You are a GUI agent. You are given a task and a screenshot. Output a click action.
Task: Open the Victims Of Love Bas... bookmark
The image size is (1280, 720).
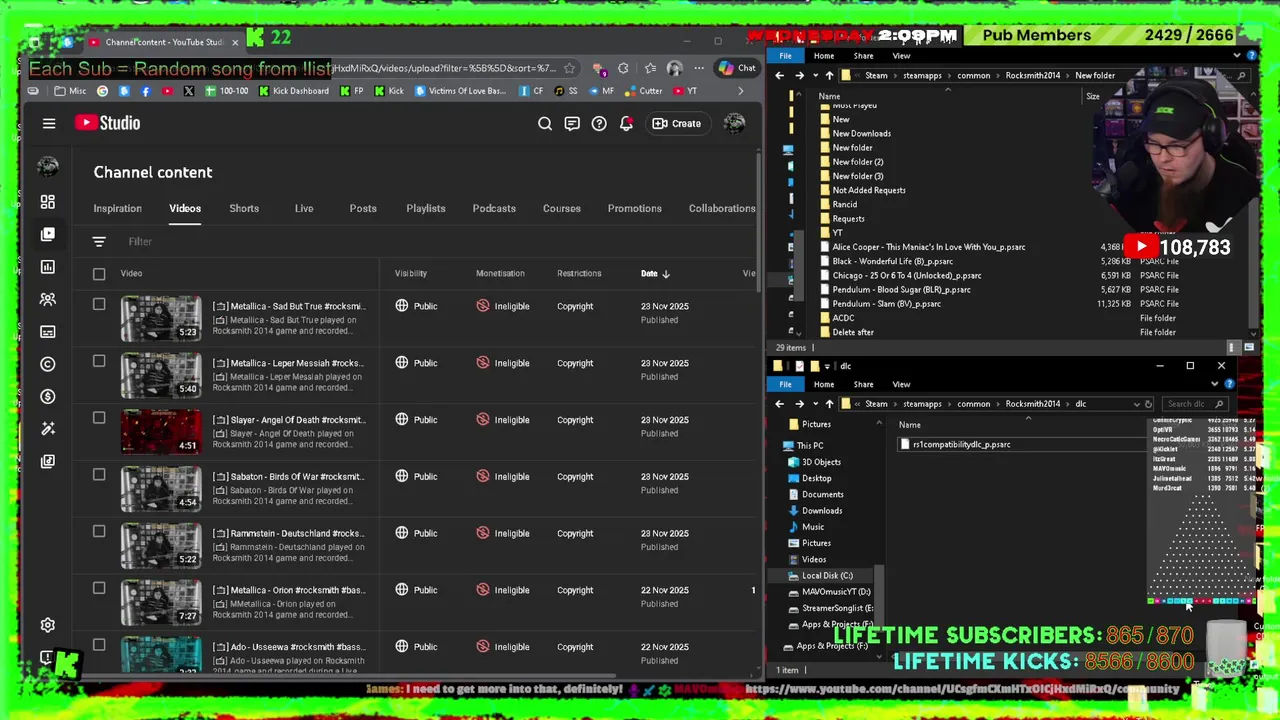pos(459,91)
